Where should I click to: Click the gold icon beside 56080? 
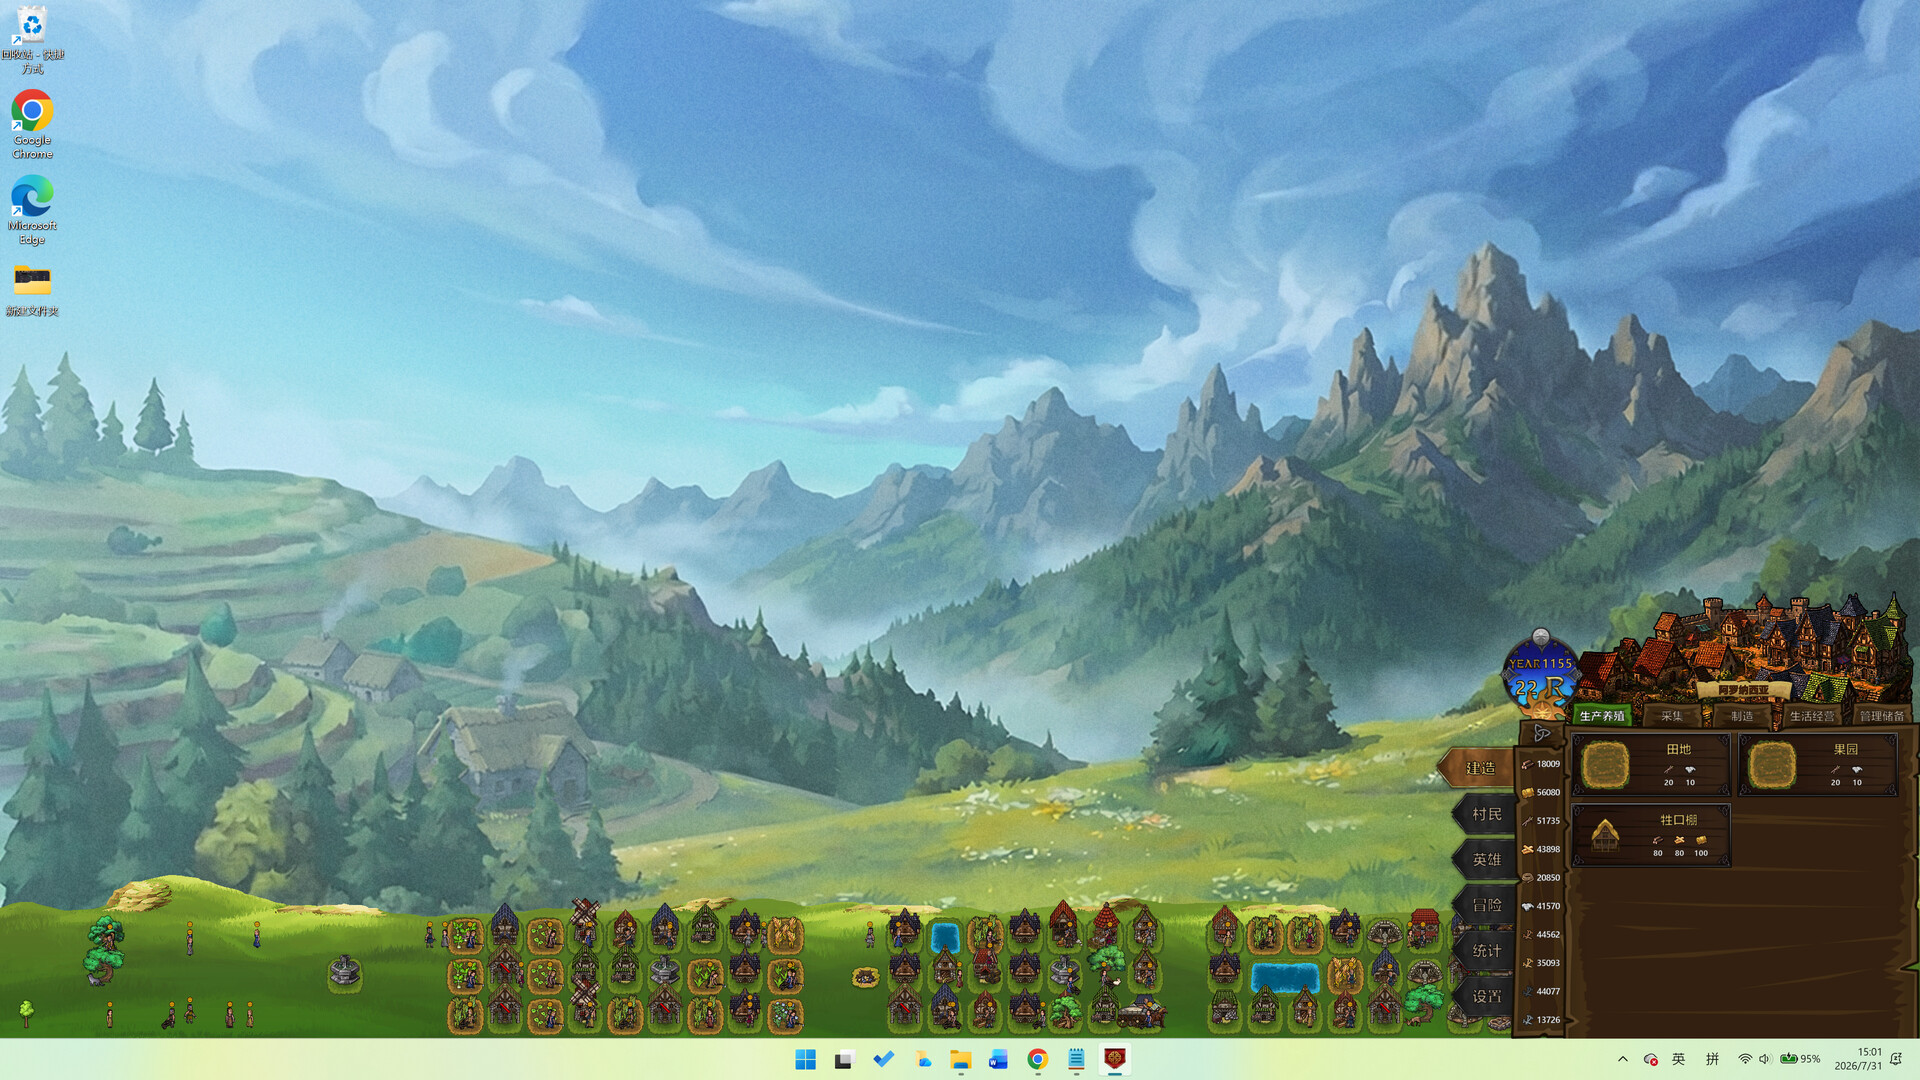click(x=1527, y=792)
